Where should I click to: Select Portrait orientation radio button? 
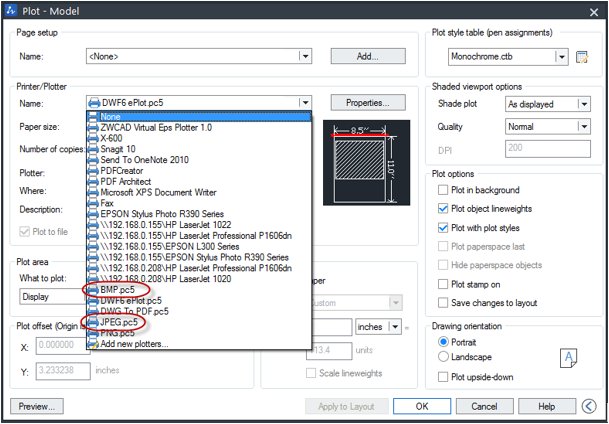[x=443, y=342]
